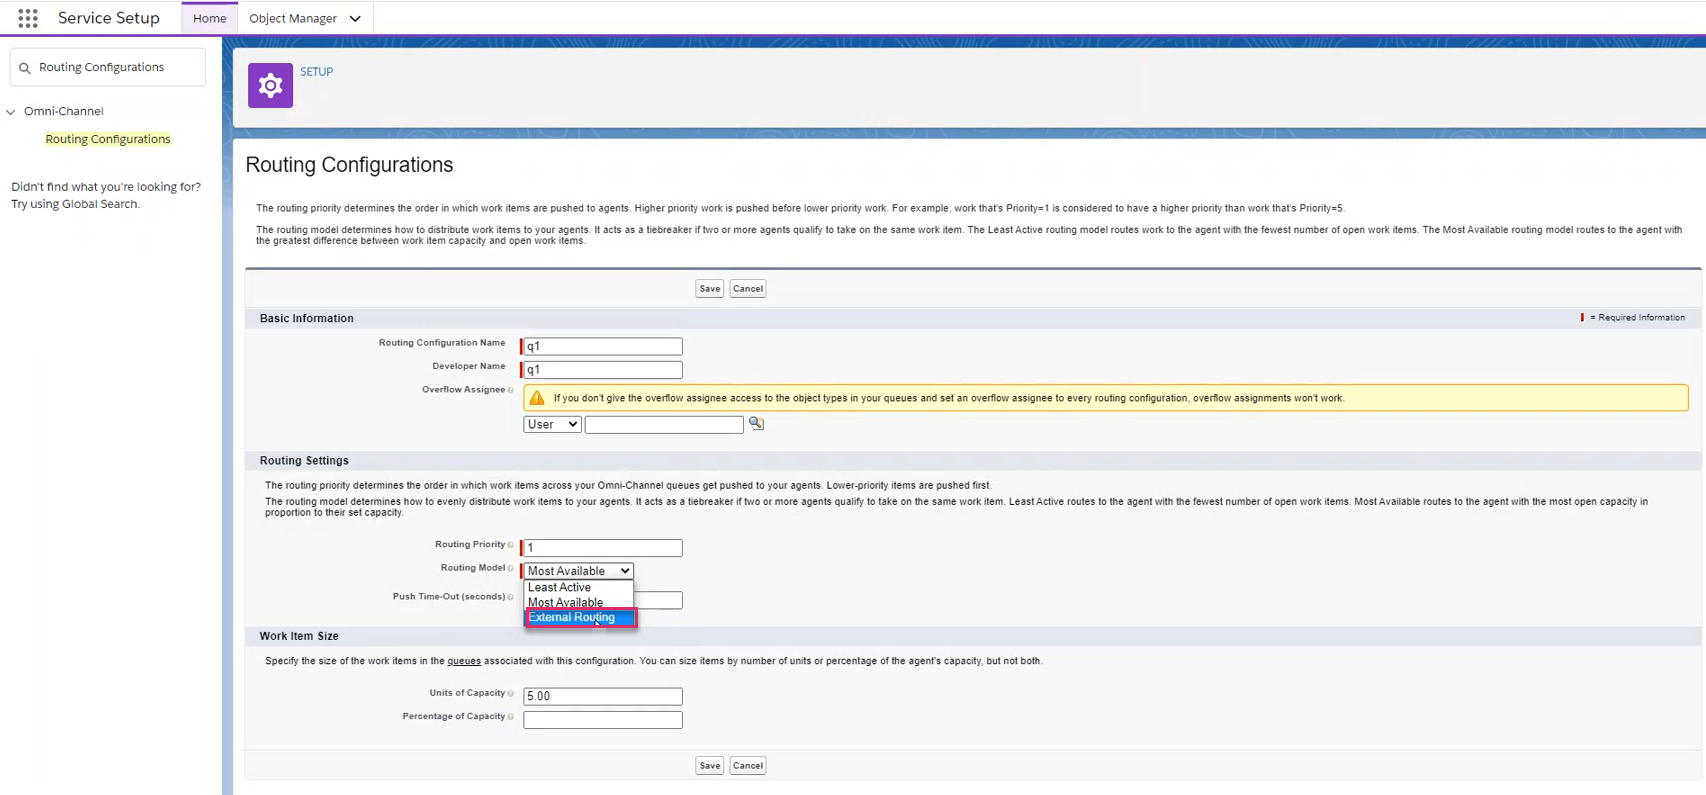Collapse the Omni-Channel tree section
This screenshot has height=795, width=1706.
pyautogui.click(x=11, y=112)
